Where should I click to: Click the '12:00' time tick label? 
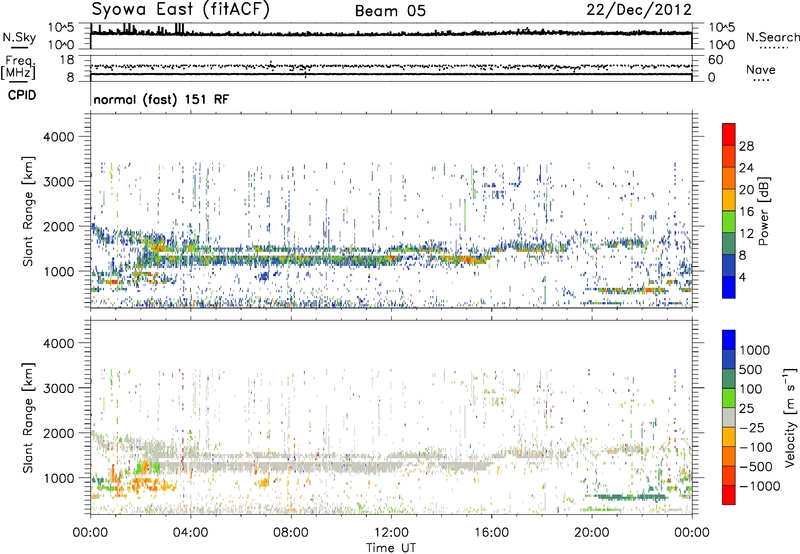tap(391, 533)
